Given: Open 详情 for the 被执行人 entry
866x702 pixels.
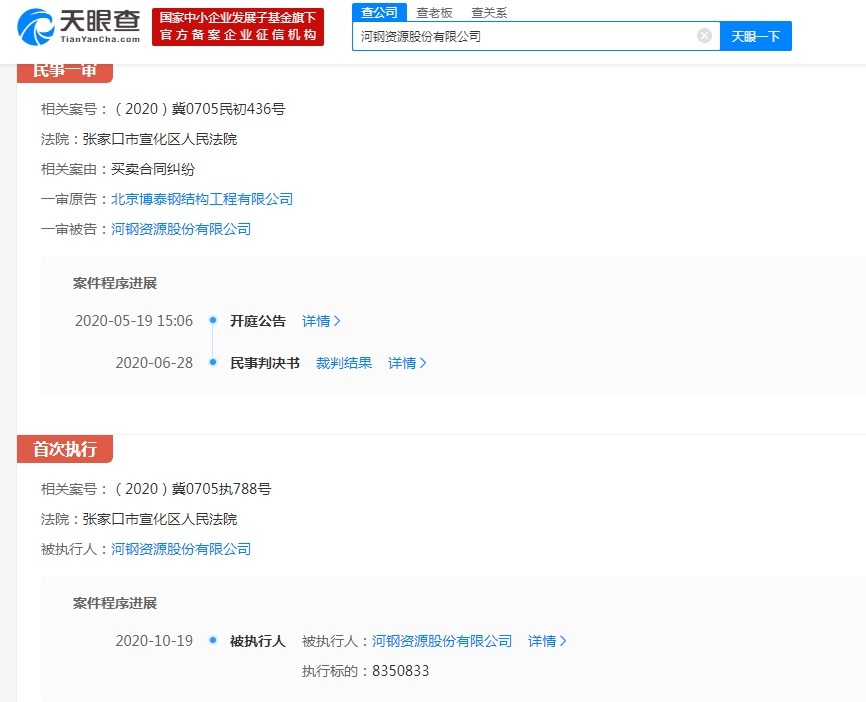Looking at the screenshot, I should 547,641.
